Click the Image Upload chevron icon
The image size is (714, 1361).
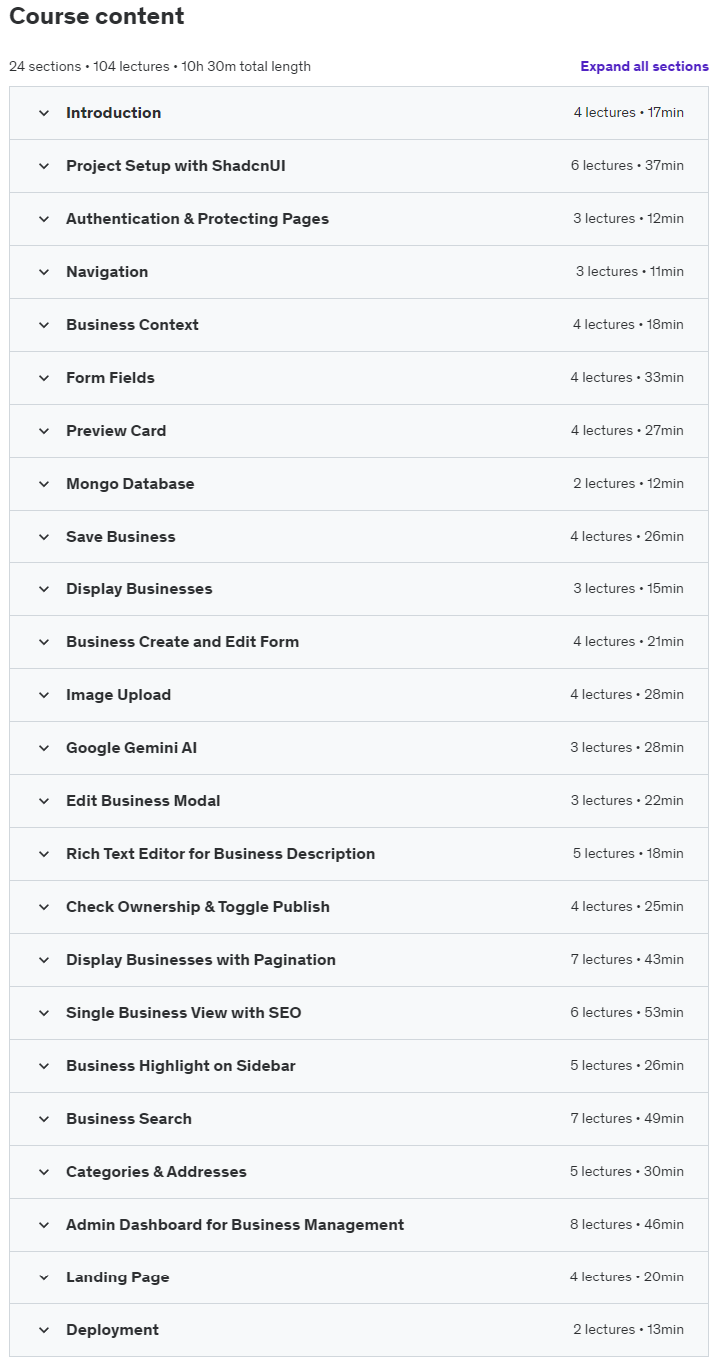click(44, 695)
